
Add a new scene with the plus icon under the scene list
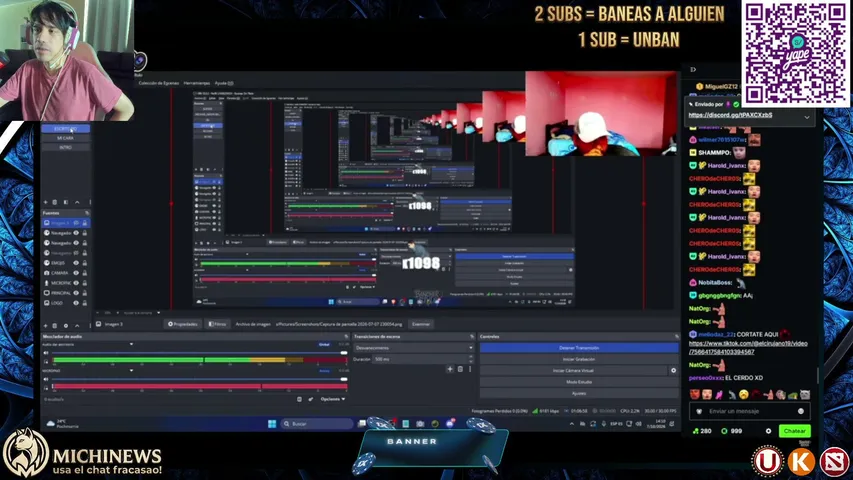tap(46, 202)
